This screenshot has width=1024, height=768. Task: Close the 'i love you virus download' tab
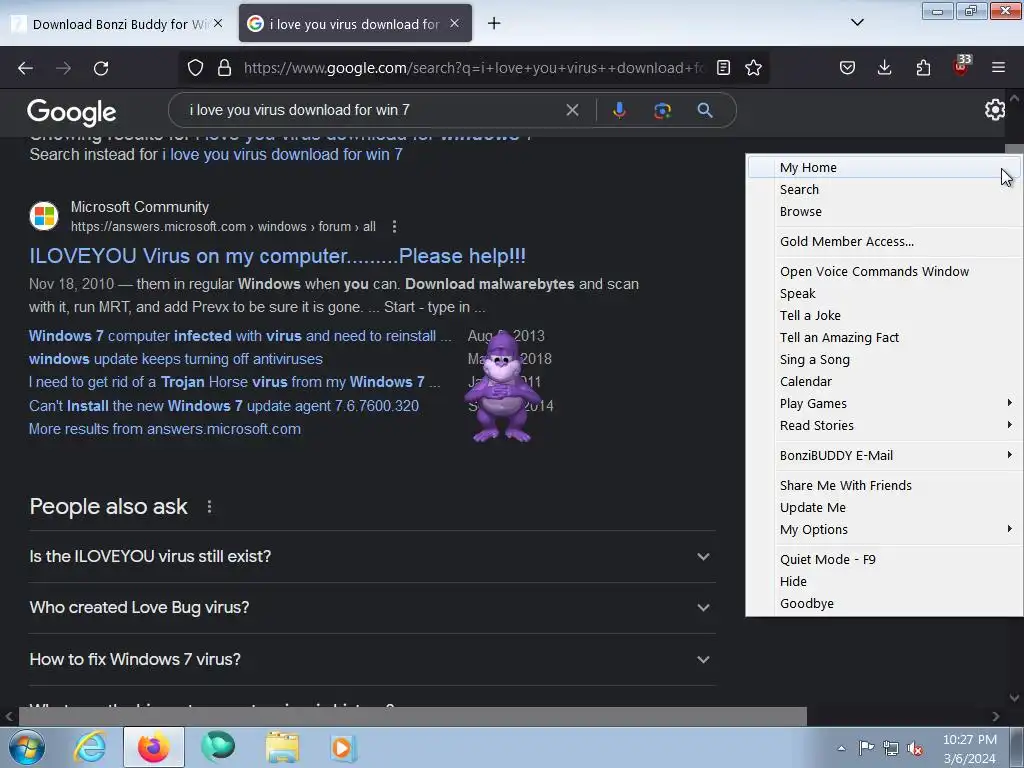coord(455,24)
